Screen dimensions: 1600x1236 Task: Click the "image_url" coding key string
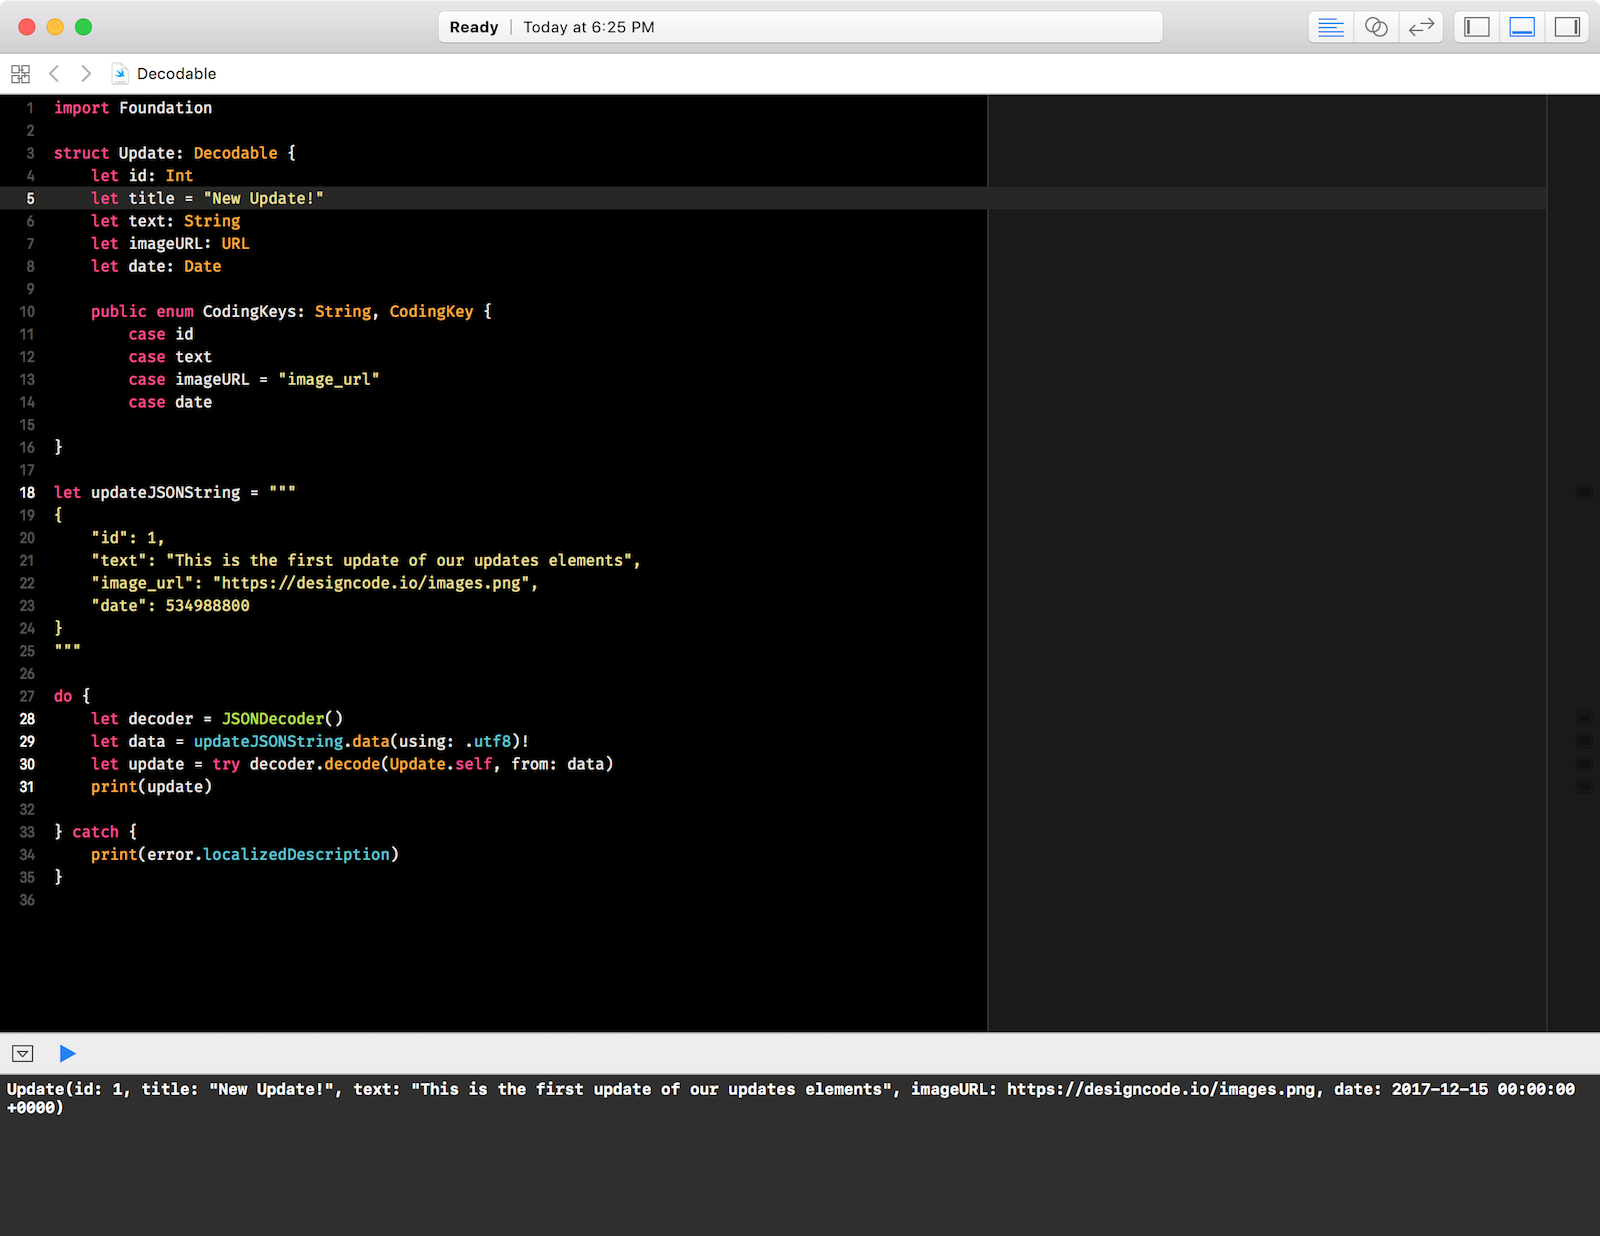click(x=329, y=379)
